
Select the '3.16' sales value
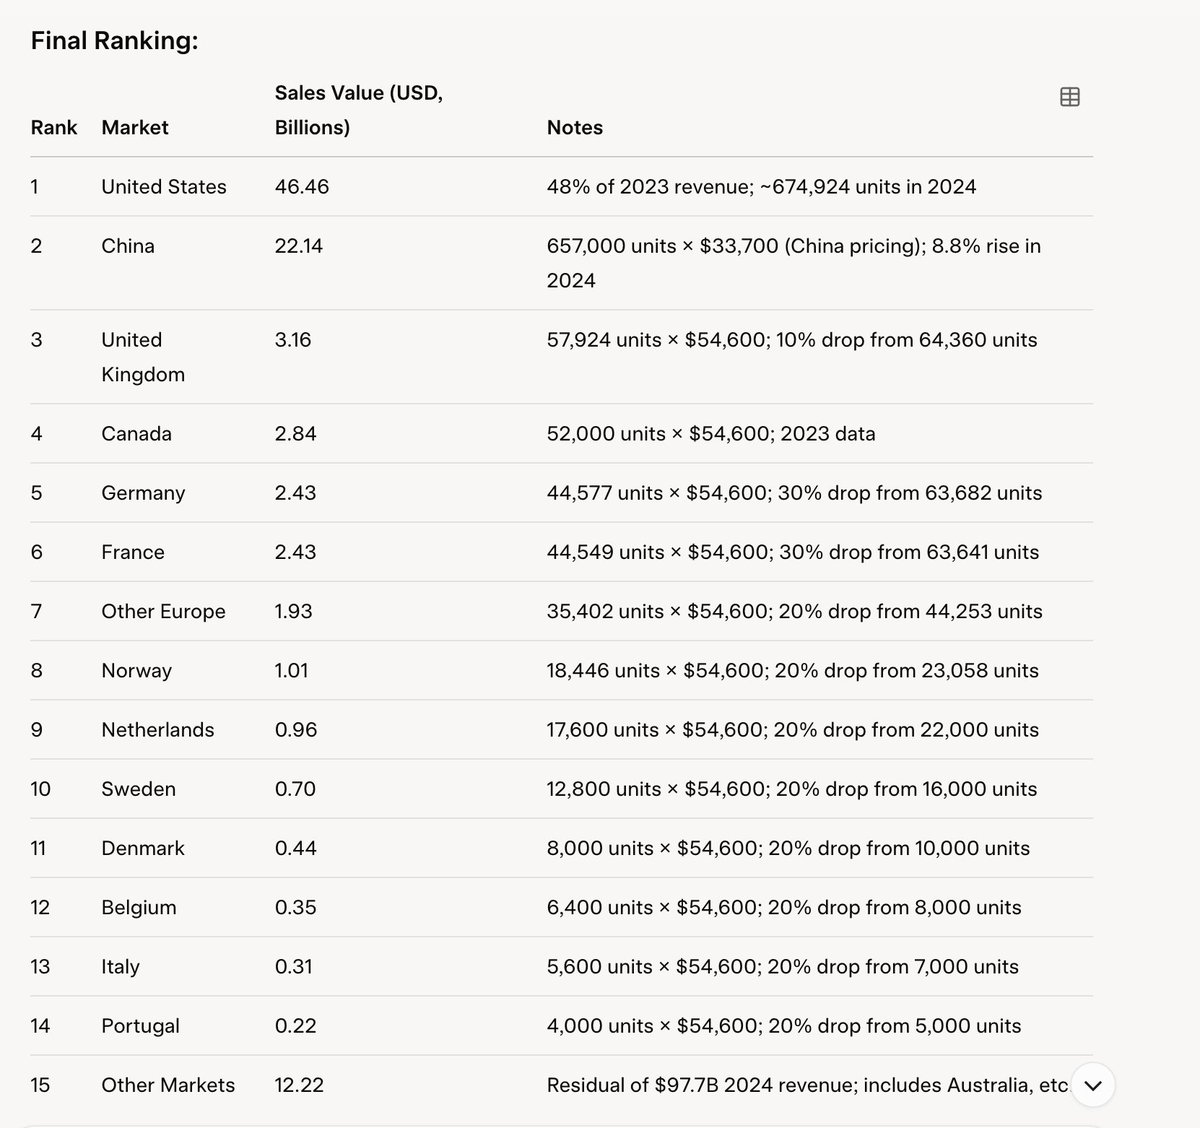293,340
